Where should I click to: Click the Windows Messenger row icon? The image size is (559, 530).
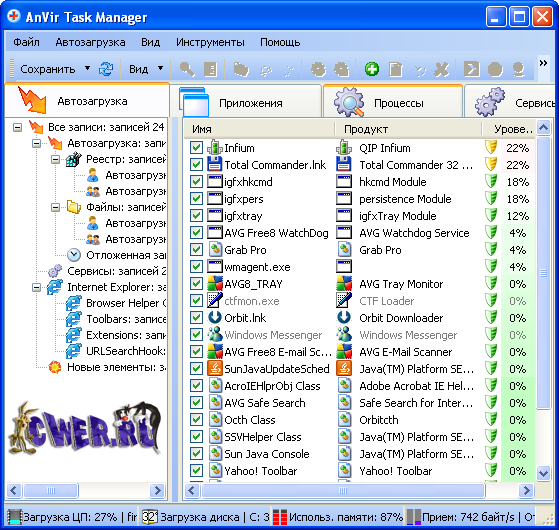[x=215, y=335]
